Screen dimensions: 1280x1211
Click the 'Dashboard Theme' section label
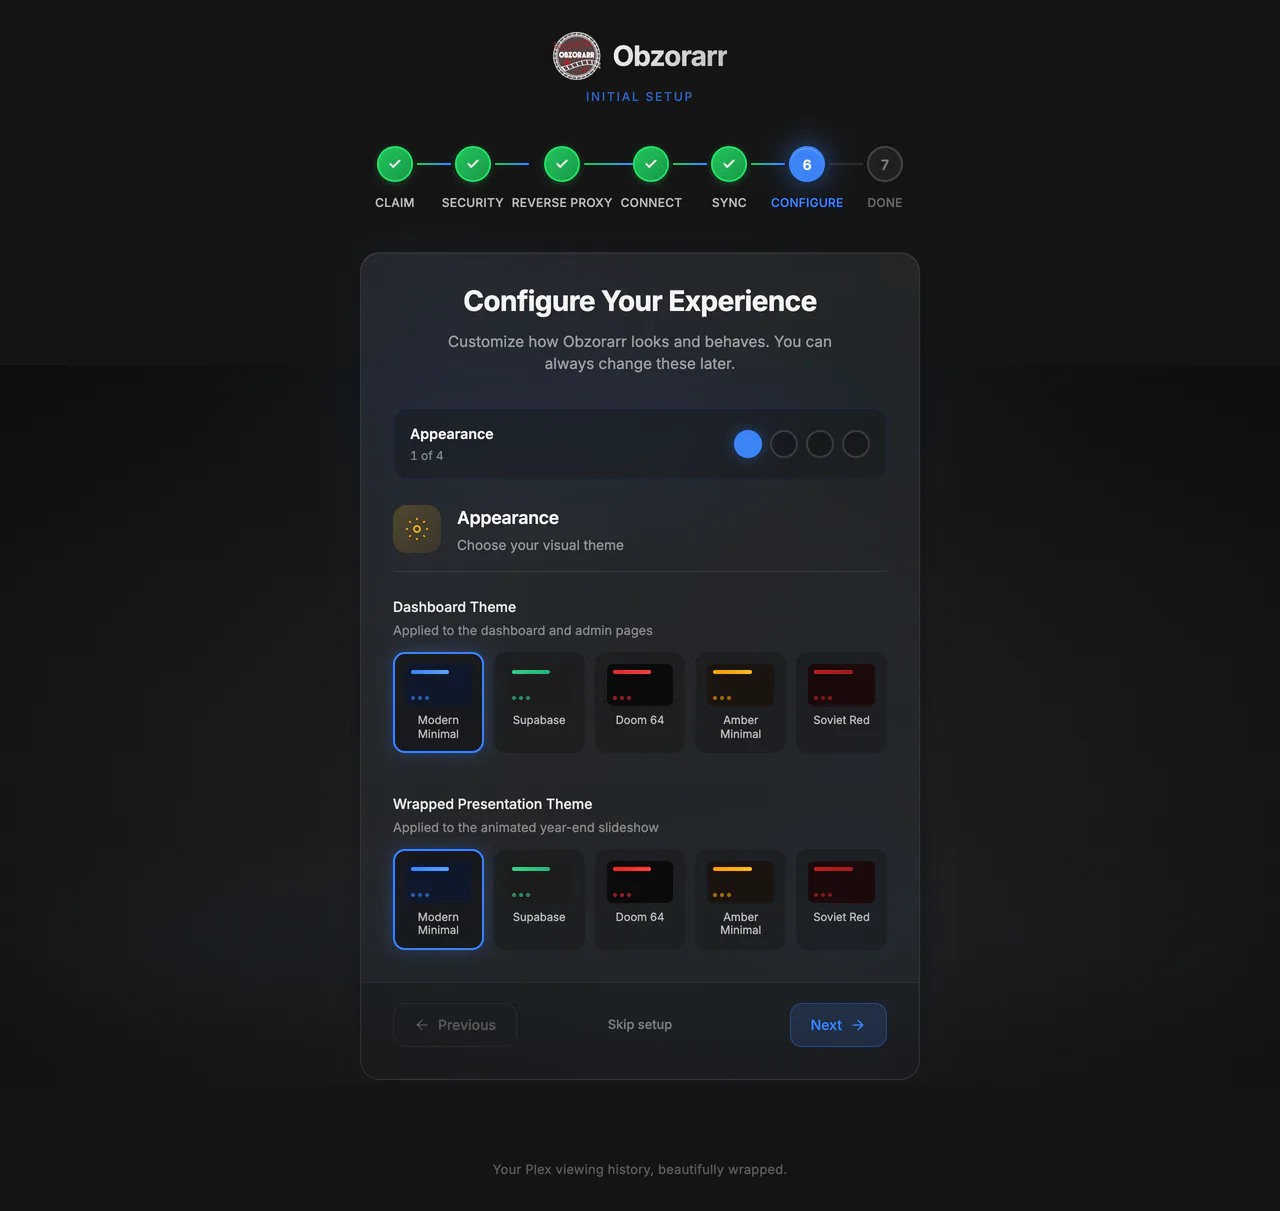click(x=455, y=607)
